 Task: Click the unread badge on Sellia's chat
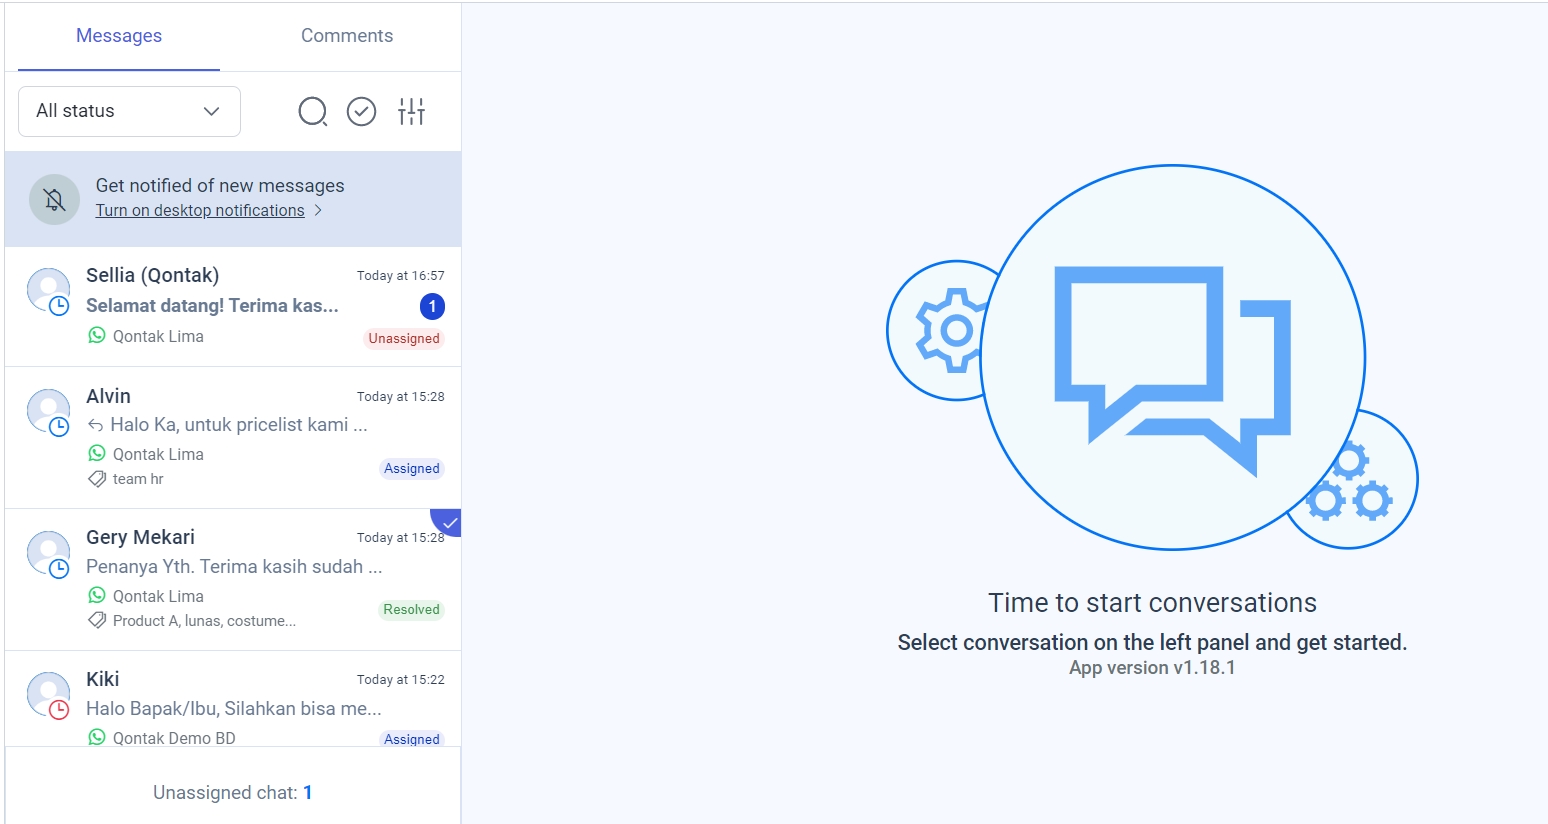coord(432,307)
